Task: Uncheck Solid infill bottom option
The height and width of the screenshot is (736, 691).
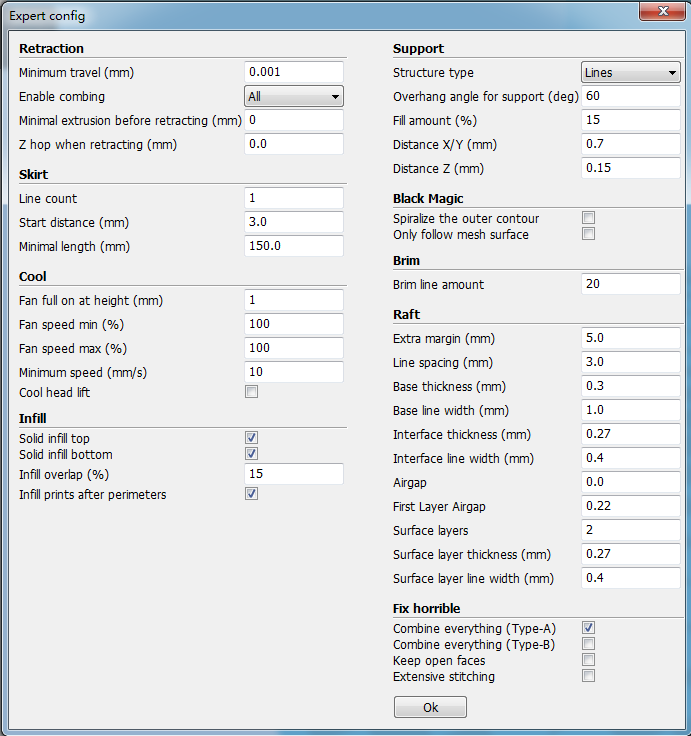Action: [x=252, y=454]
